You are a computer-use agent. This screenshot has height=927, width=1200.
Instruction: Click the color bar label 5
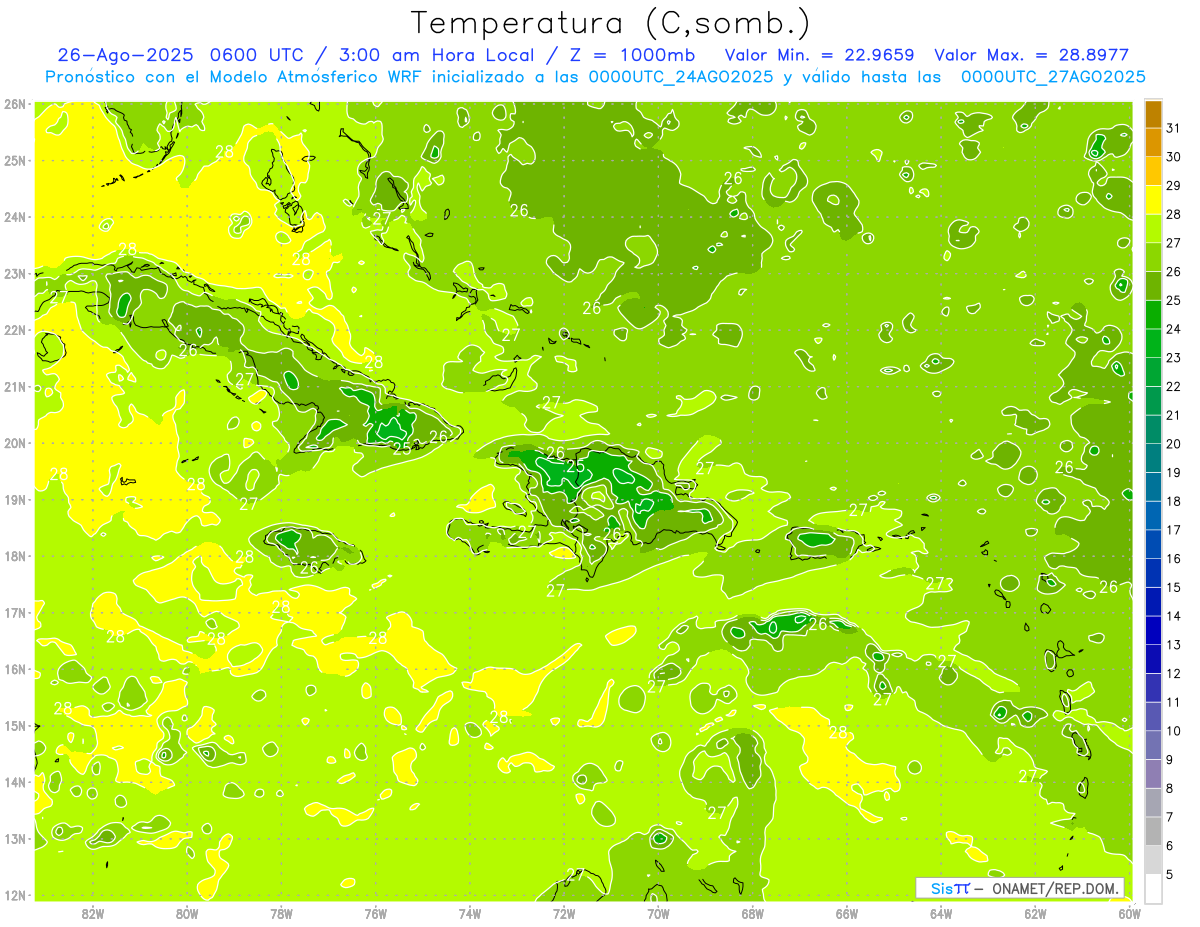tap(1171, 874)
